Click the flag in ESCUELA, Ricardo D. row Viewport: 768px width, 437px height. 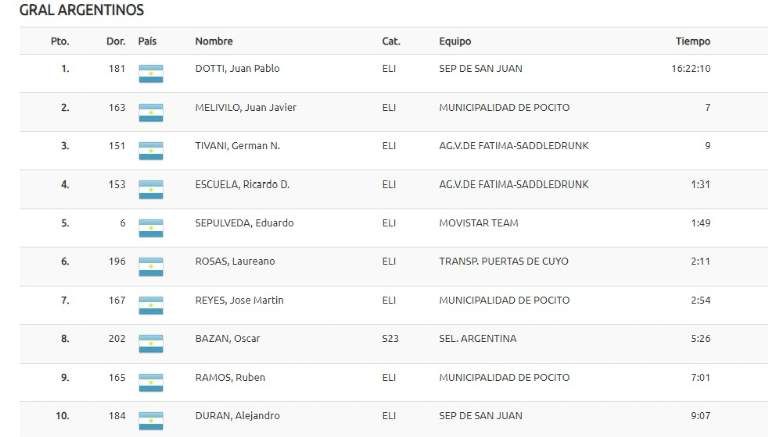[x=150, y=189]
